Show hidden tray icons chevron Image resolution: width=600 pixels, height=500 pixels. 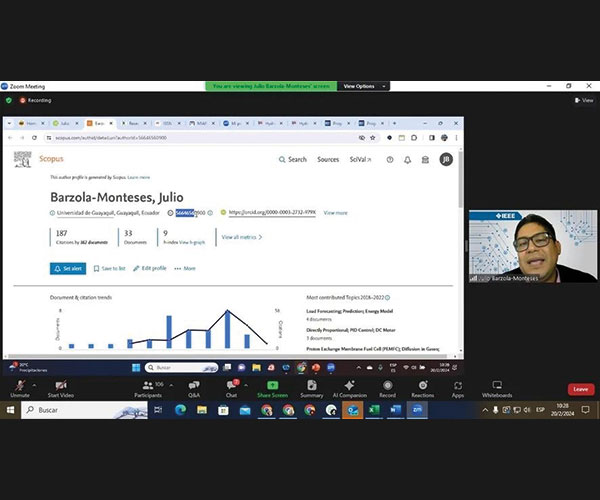[x=485, y=410]
